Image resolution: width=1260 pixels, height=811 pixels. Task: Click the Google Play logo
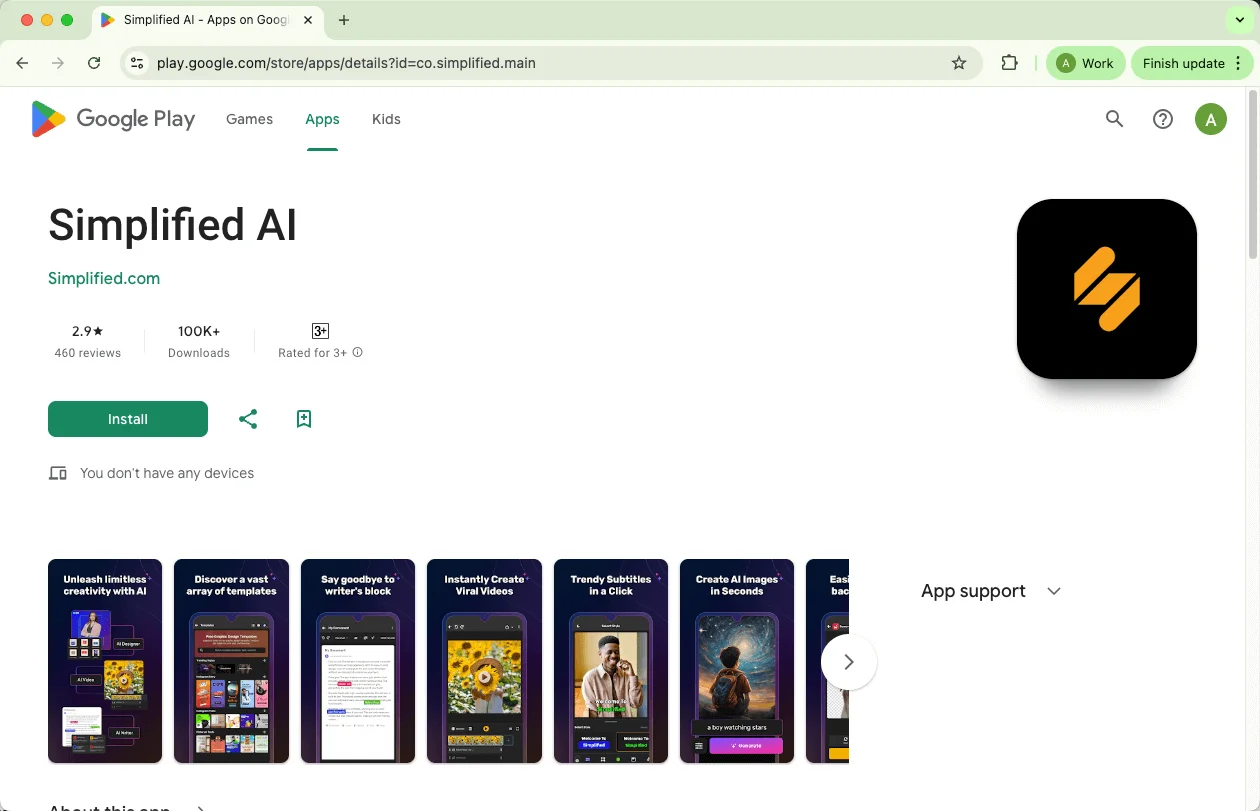113,119
